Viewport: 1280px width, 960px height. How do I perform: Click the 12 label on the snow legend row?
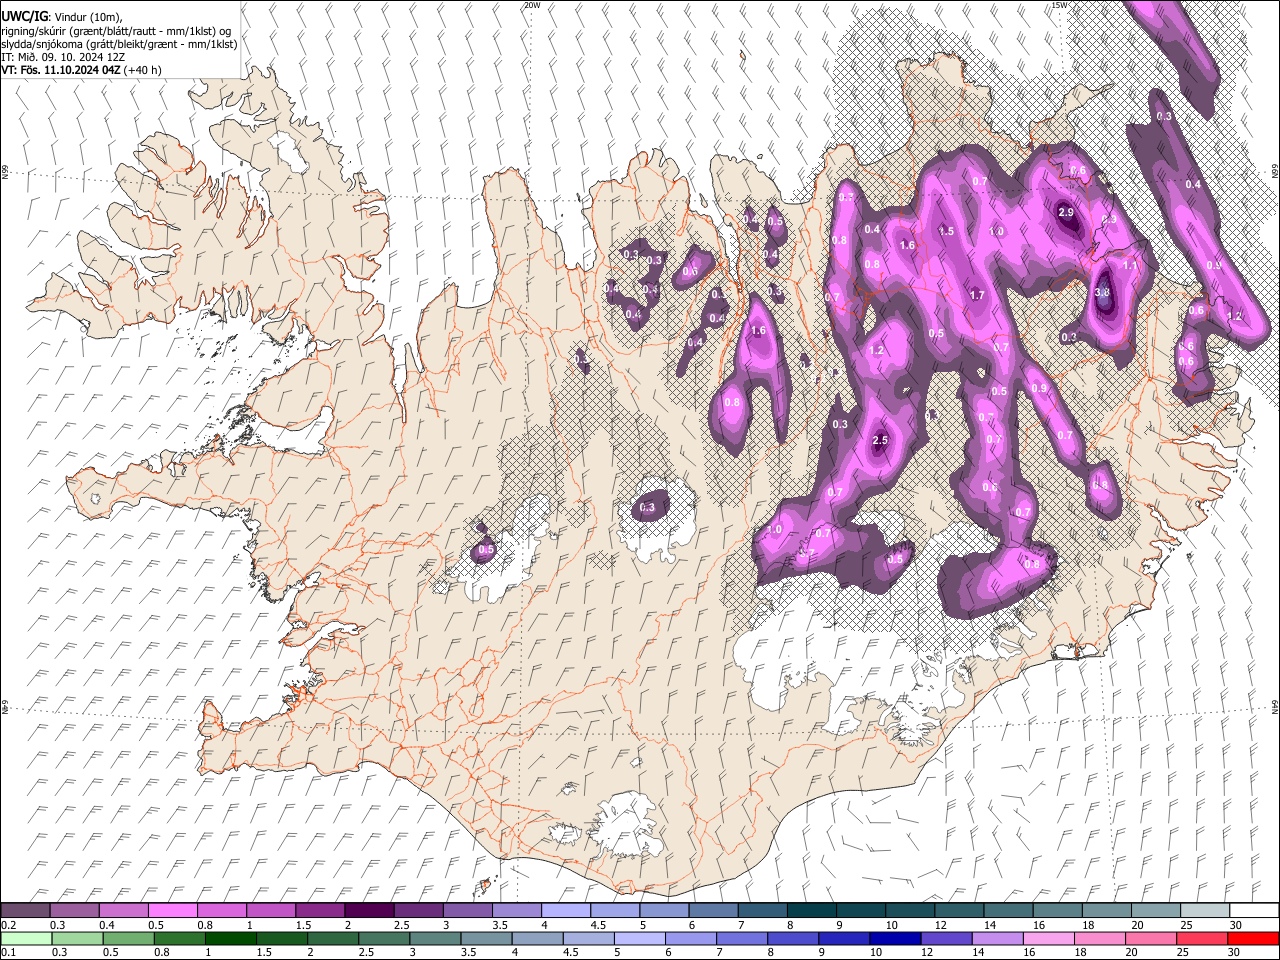pyautogui.click(x=940, y=925)
